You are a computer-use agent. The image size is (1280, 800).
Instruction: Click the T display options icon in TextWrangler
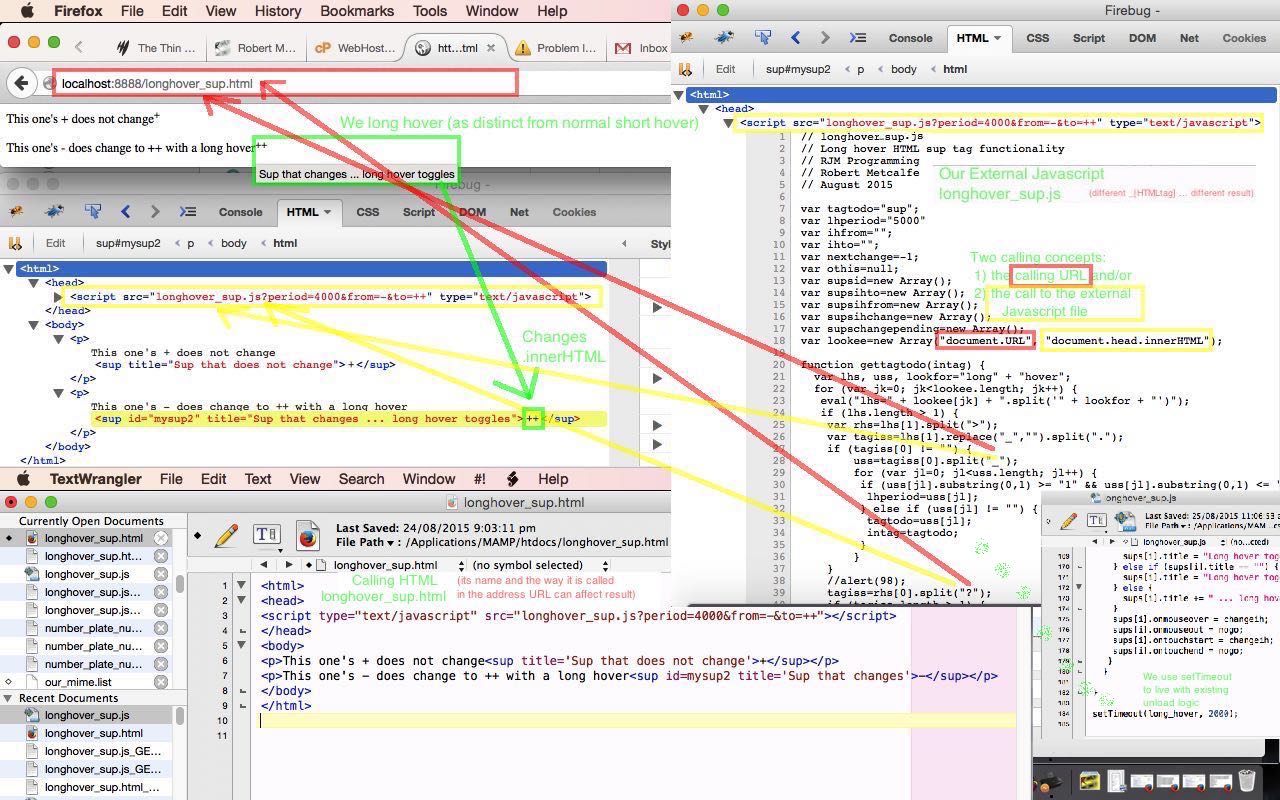[x=266, y=534]
